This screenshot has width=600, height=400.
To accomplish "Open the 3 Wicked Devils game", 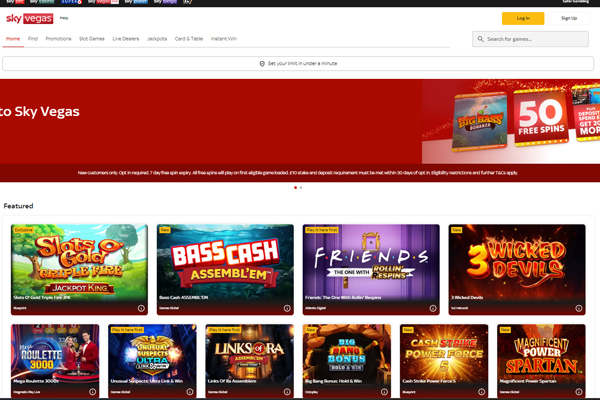I will pos(517,269).
